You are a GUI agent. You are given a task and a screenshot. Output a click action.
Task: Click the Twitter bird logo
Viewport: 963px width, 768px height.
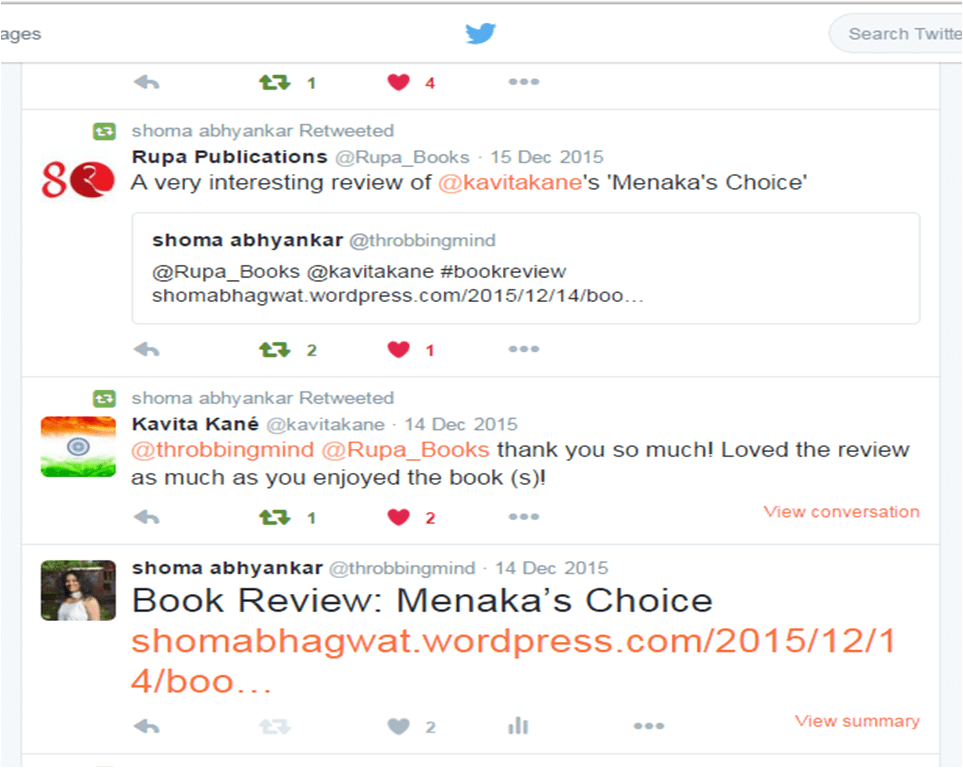(480, 33)
